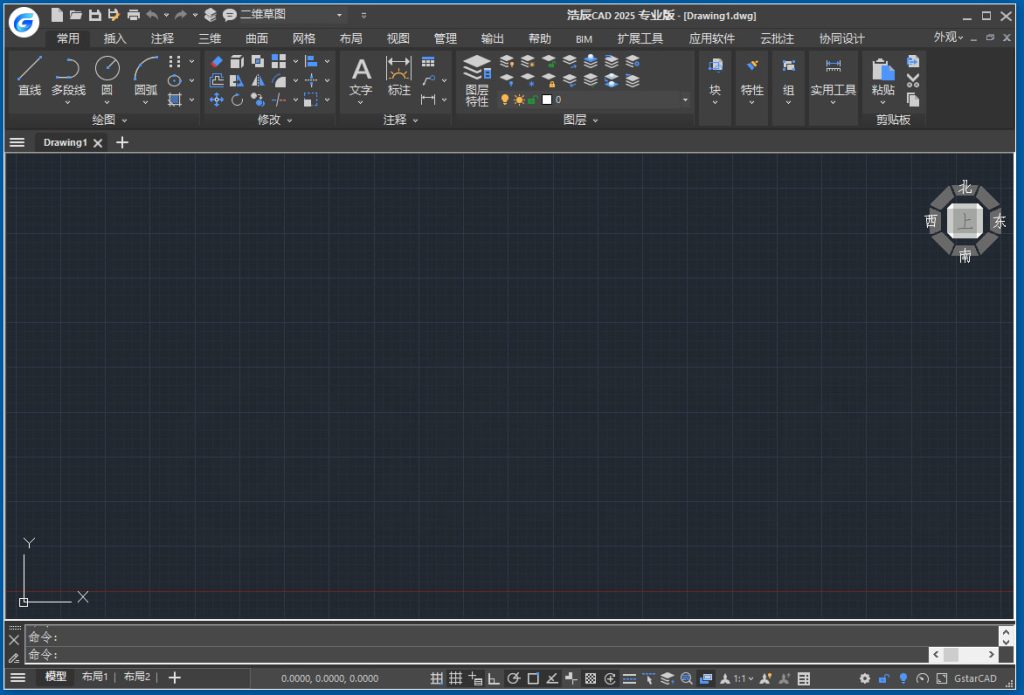Click 东 on the view compass
1024x695 pixels.
[999, 222]
